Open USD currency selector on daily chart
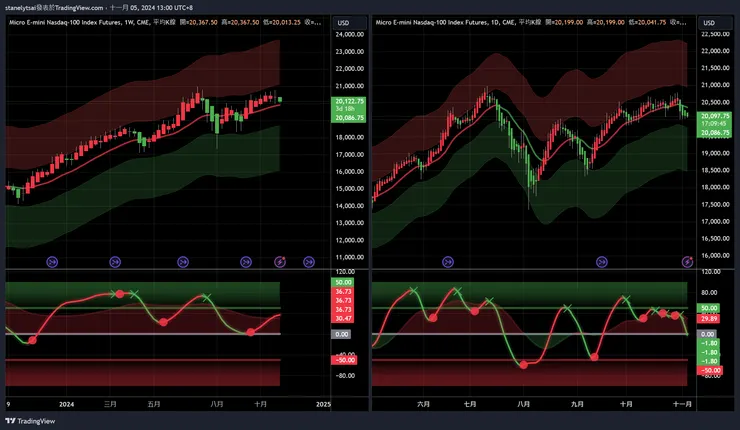 tap(715, 23)
